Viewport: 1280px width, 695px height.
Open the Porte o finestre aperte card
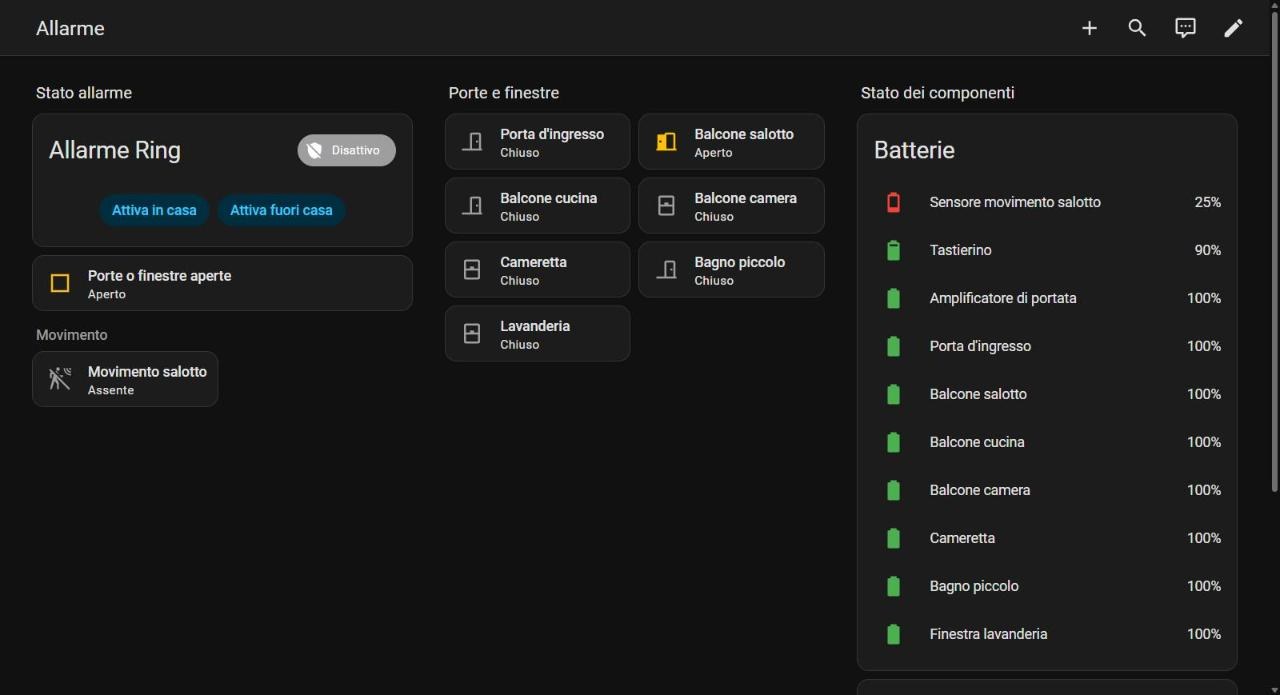(x=222, y=283)
